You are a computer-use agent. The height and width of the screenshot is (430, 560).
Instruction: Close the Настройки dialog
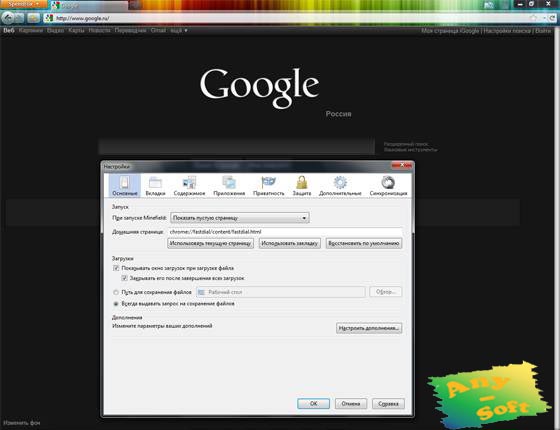402,165
